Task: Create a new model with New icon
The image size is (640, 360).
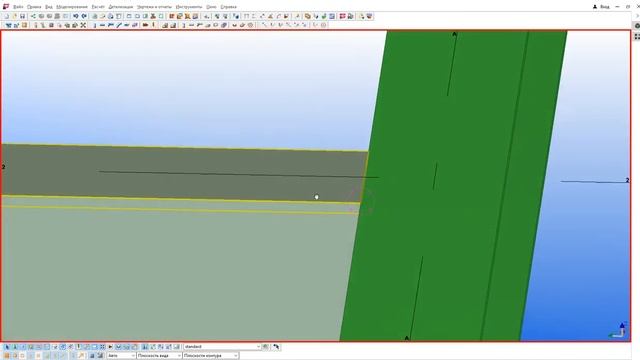Action: coord(7,16)
